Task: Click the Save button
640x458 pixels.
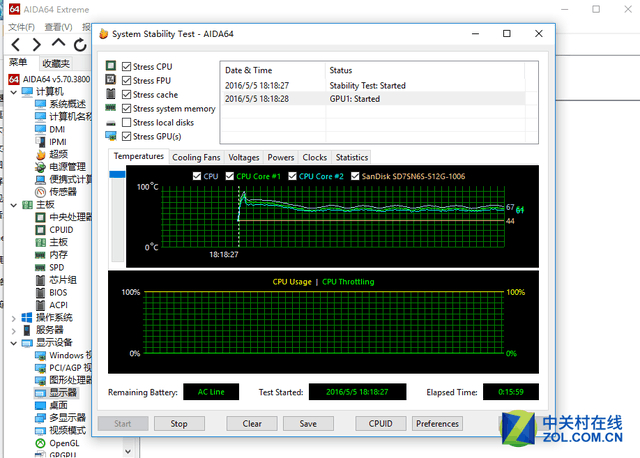Action: pyautogui.click(x=308, y=424)
